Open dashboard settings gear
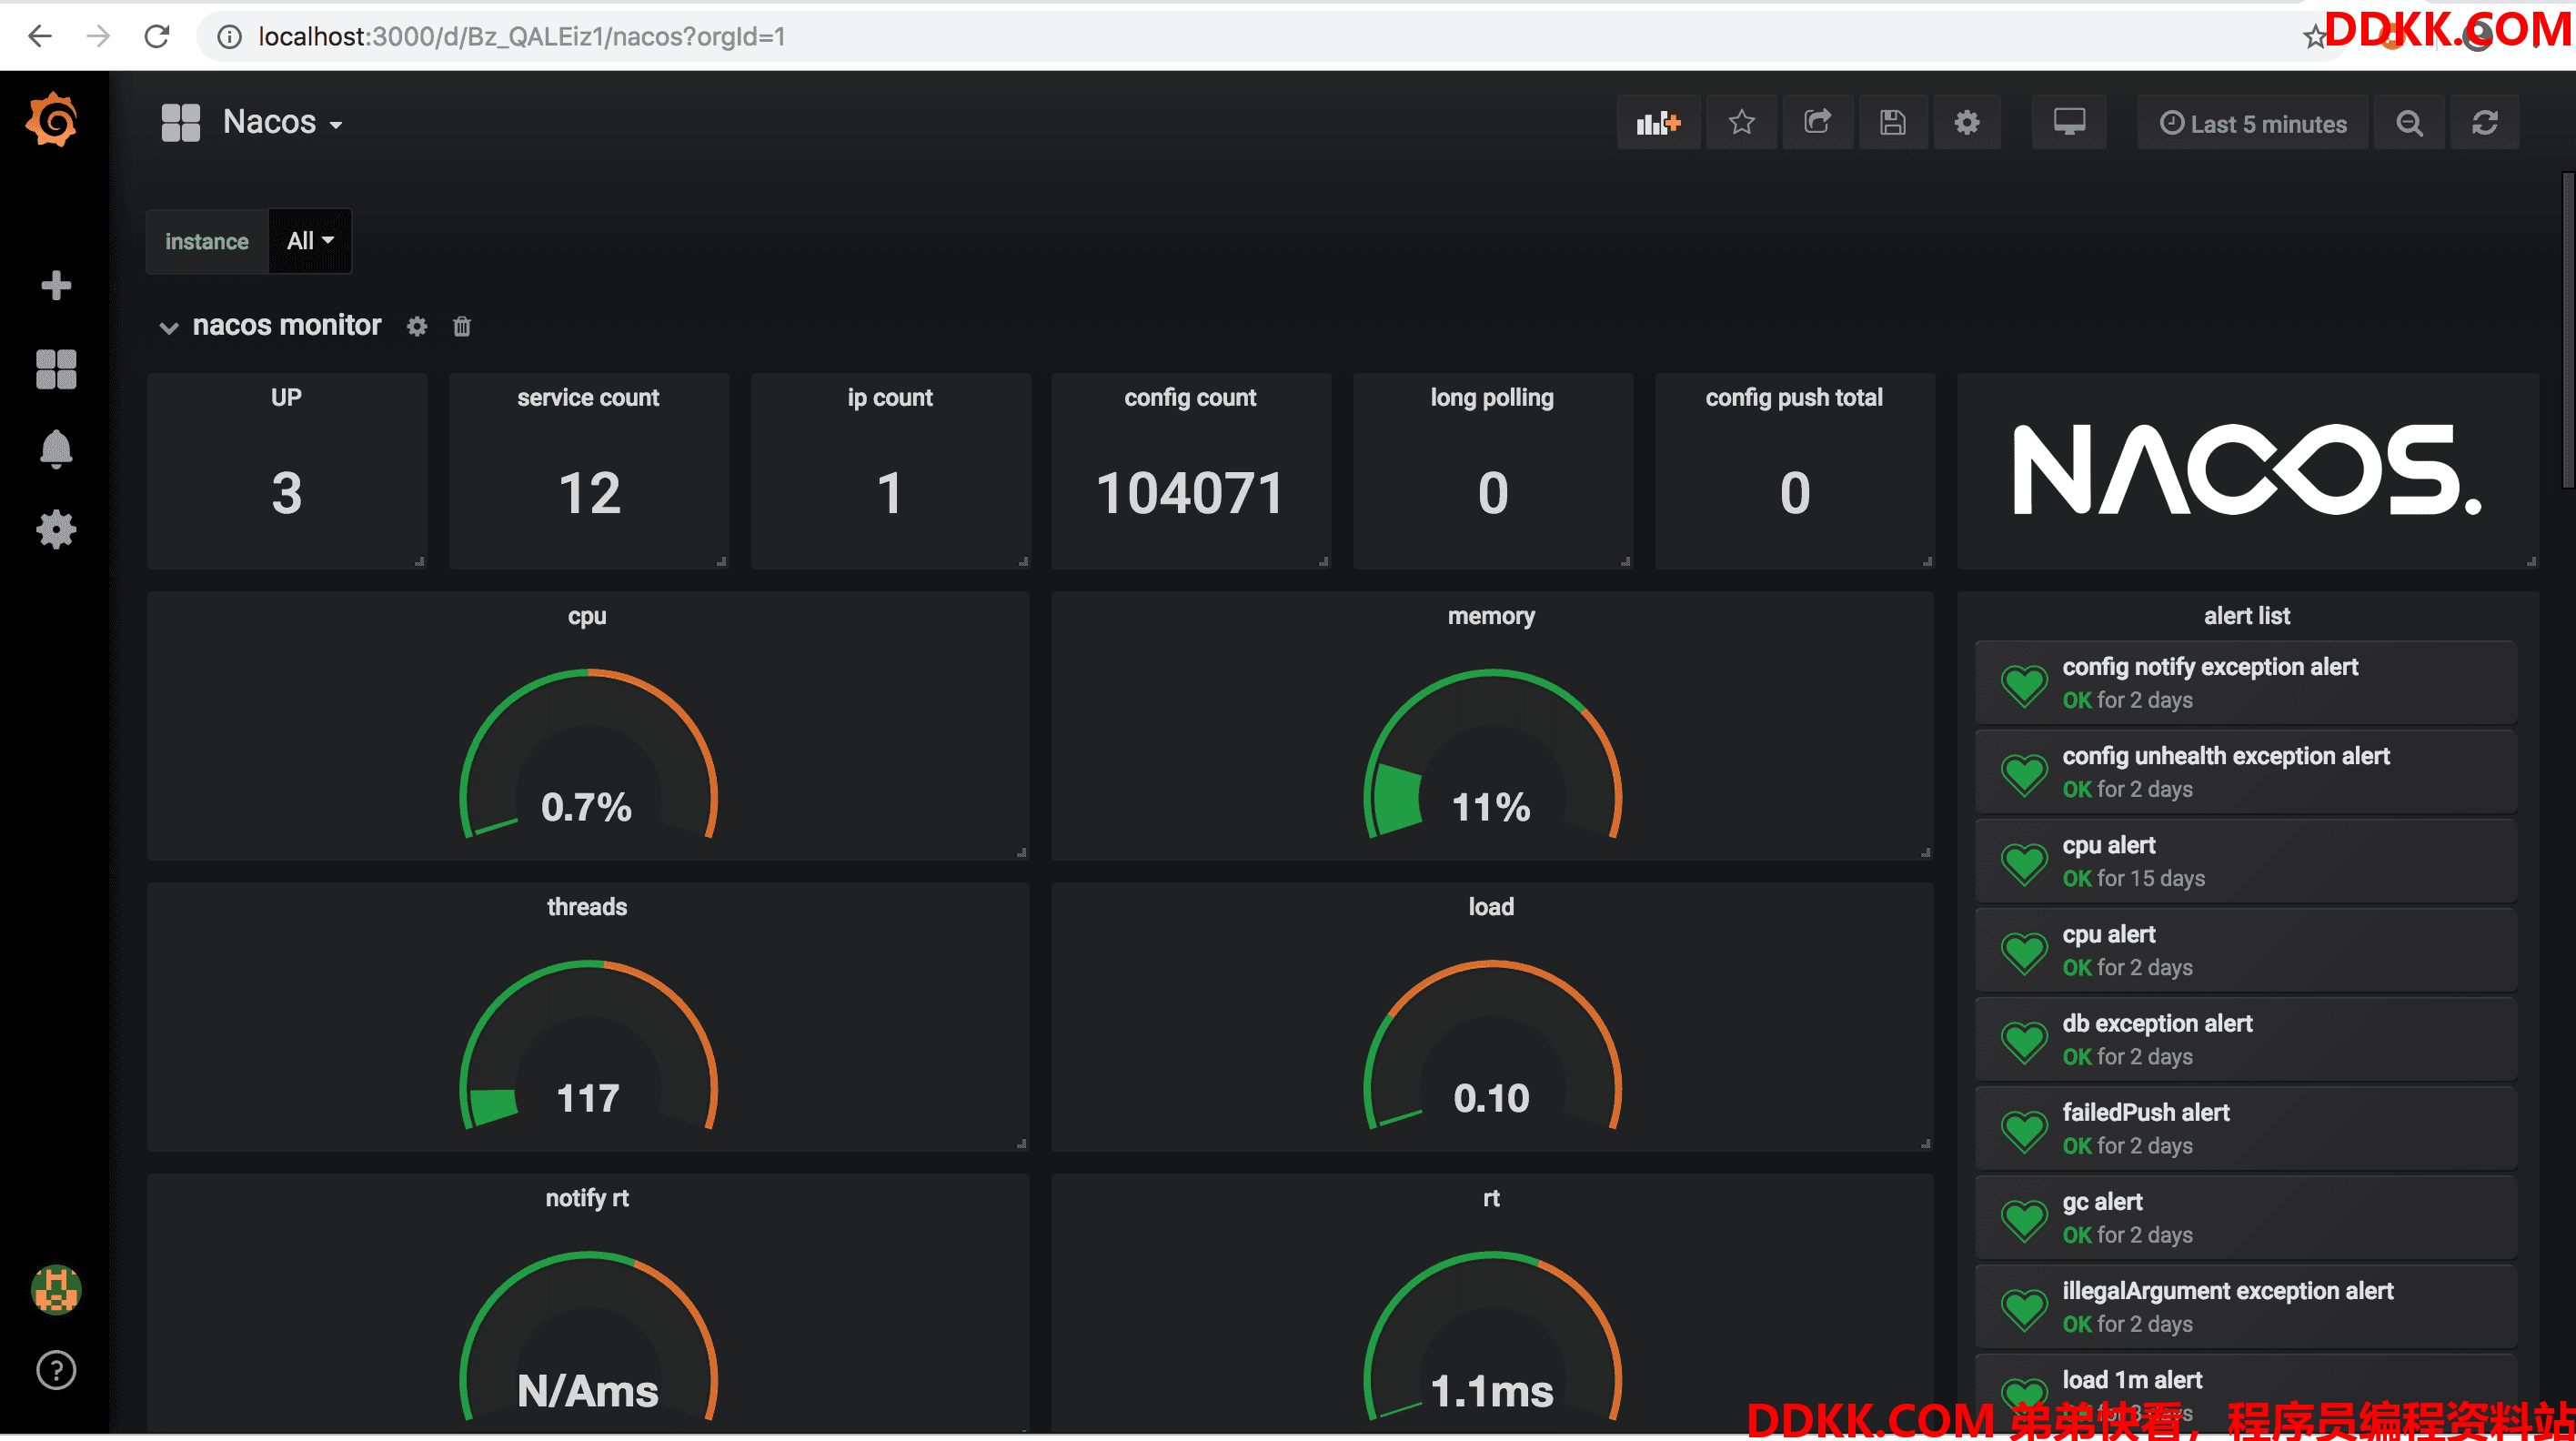The width and height of the screenshot is (2576, 1441). click(1967, 123)
